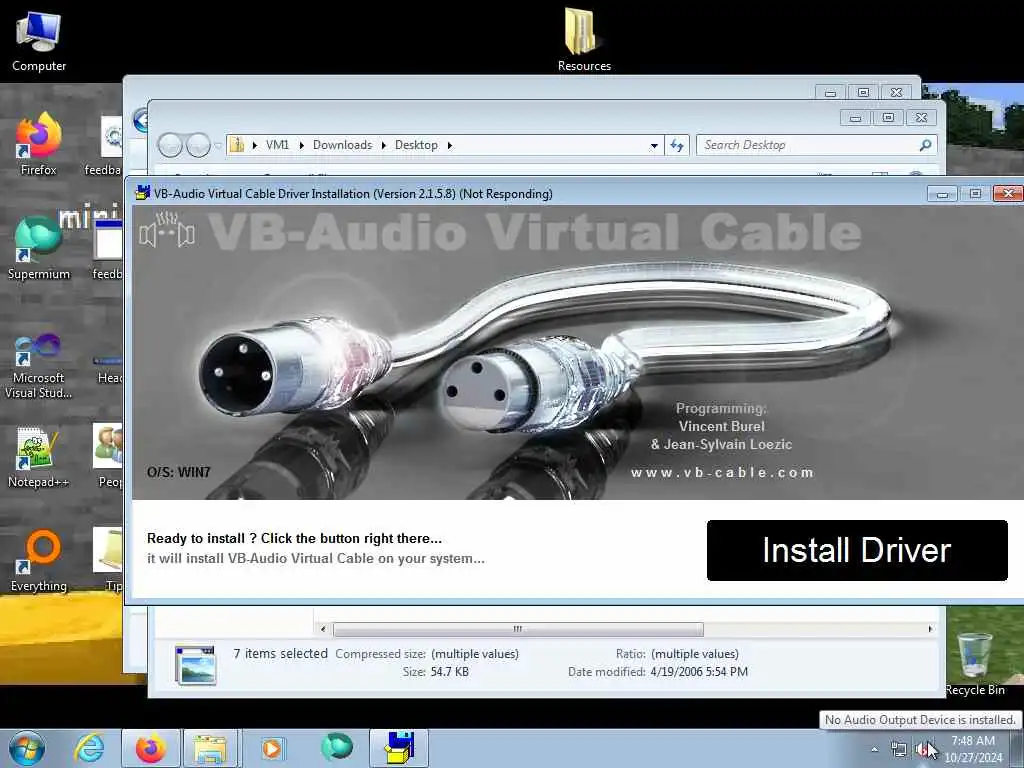Minimize the Desktop Explorer window

856,118
